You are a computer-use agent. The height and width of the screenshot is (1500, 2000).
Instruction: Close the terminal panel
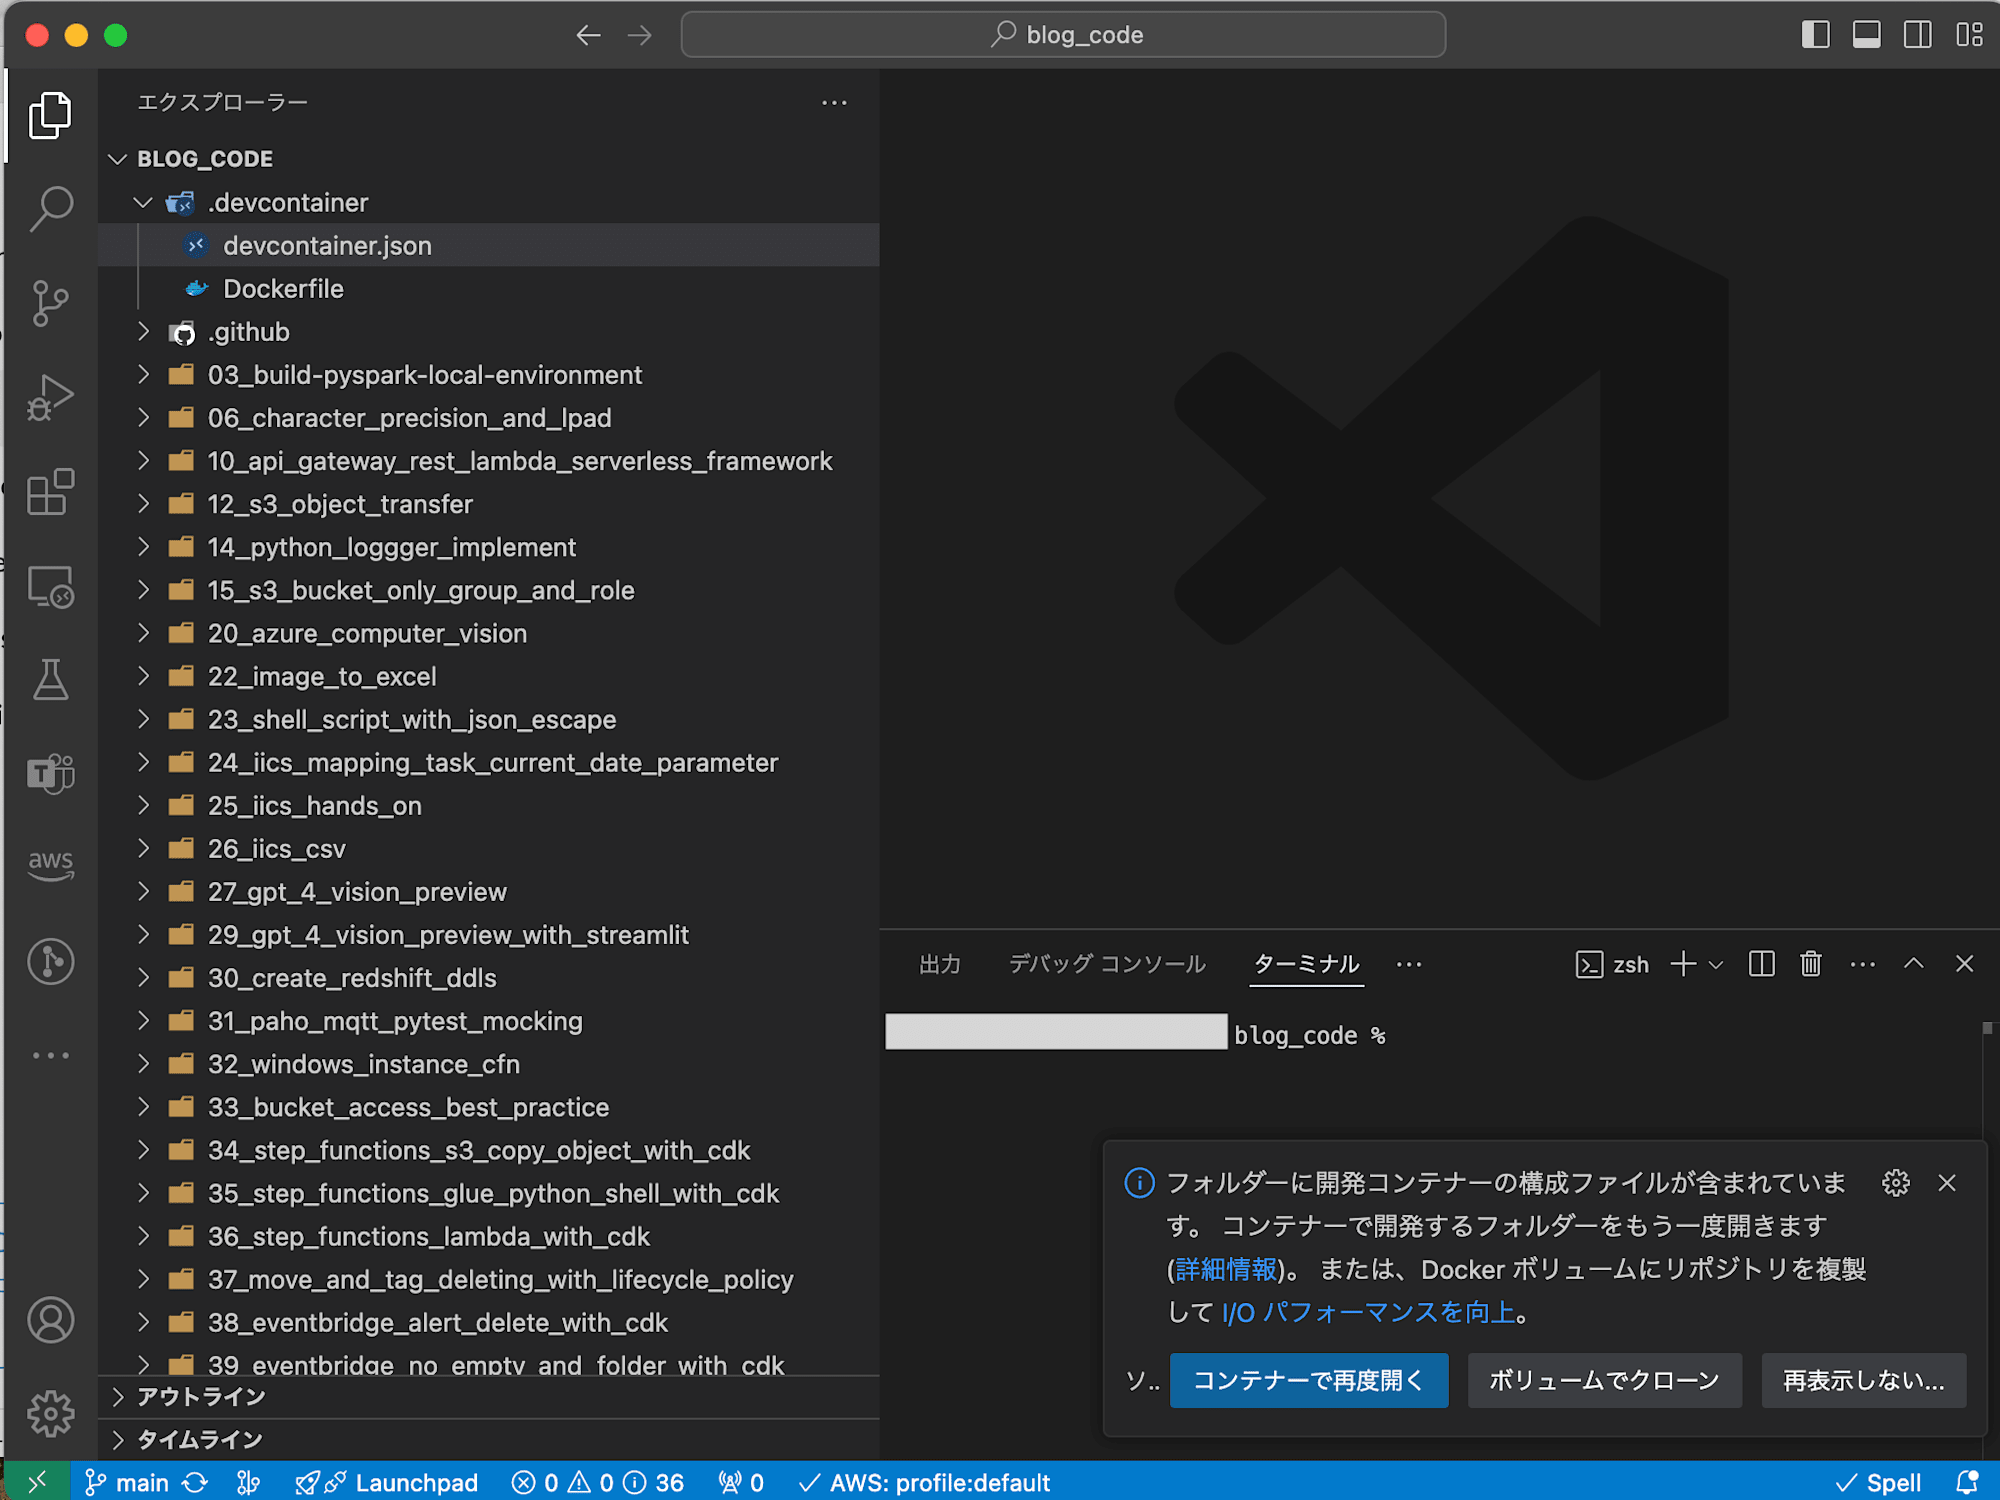(x=1964, y=964)
